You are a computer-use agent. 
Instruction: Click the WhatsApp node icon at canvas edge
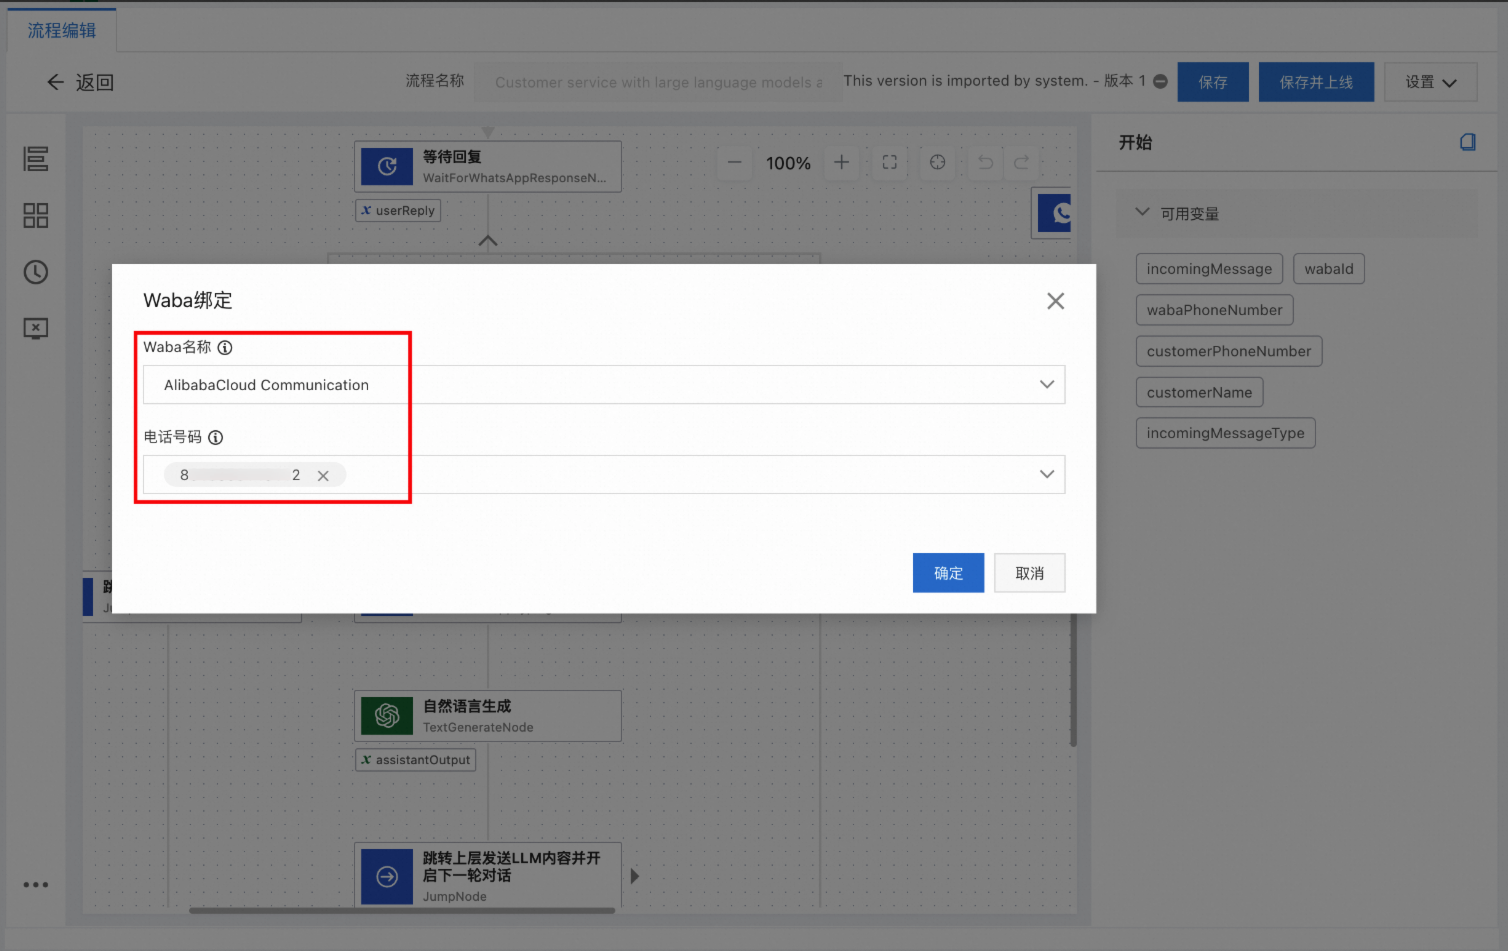[1055, 213]
